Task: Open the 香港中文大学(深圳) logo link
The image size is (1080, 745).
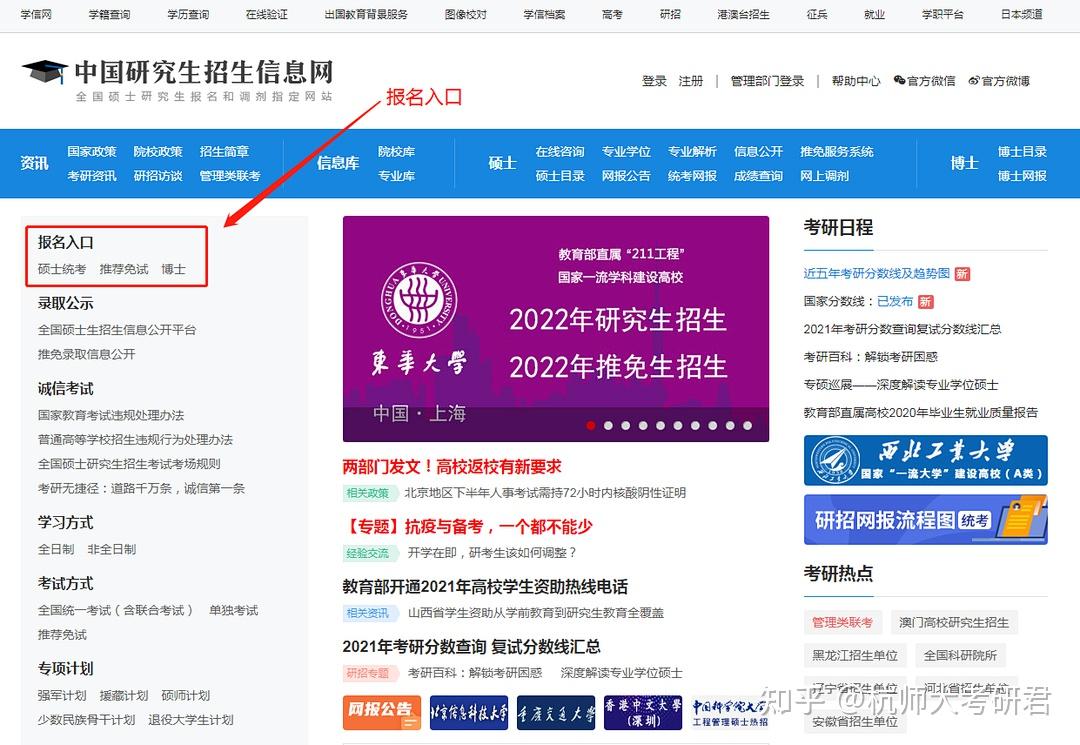Action: coord(643,712)
